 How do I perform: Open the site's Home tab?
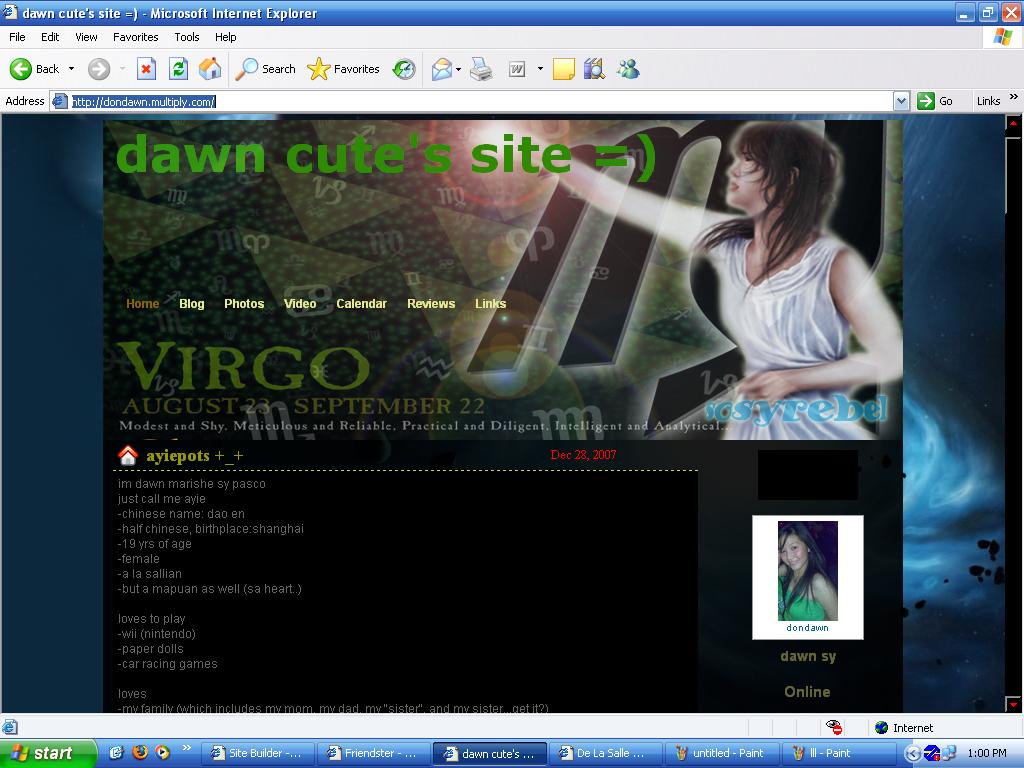(x=142, y=304)
